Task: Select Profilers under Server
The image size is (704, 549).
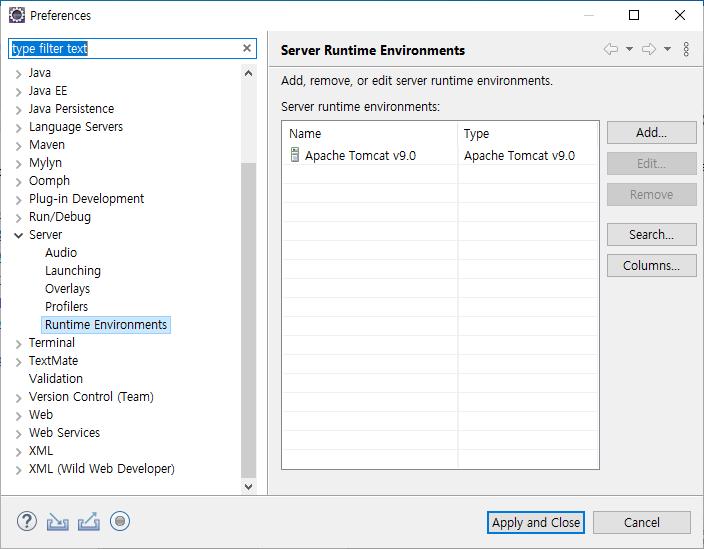Action: [x=66, y=307]
